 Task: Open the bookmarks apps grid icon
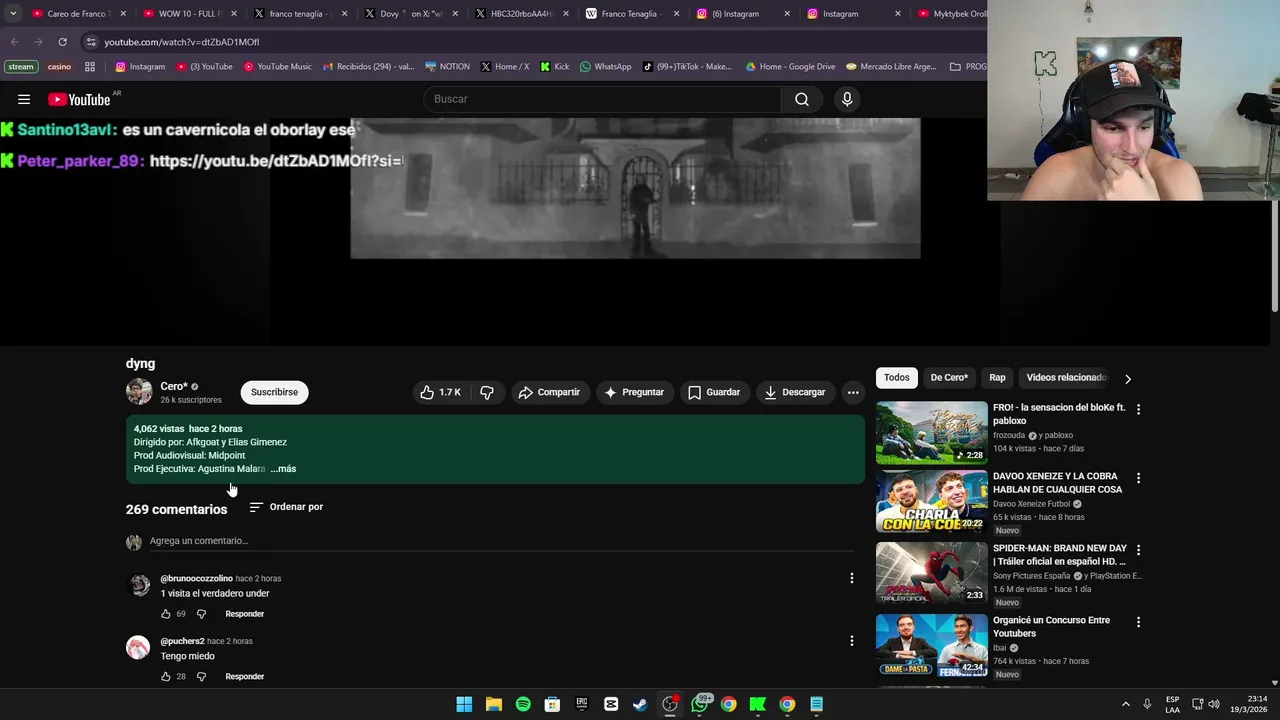(x=90, y=67)
